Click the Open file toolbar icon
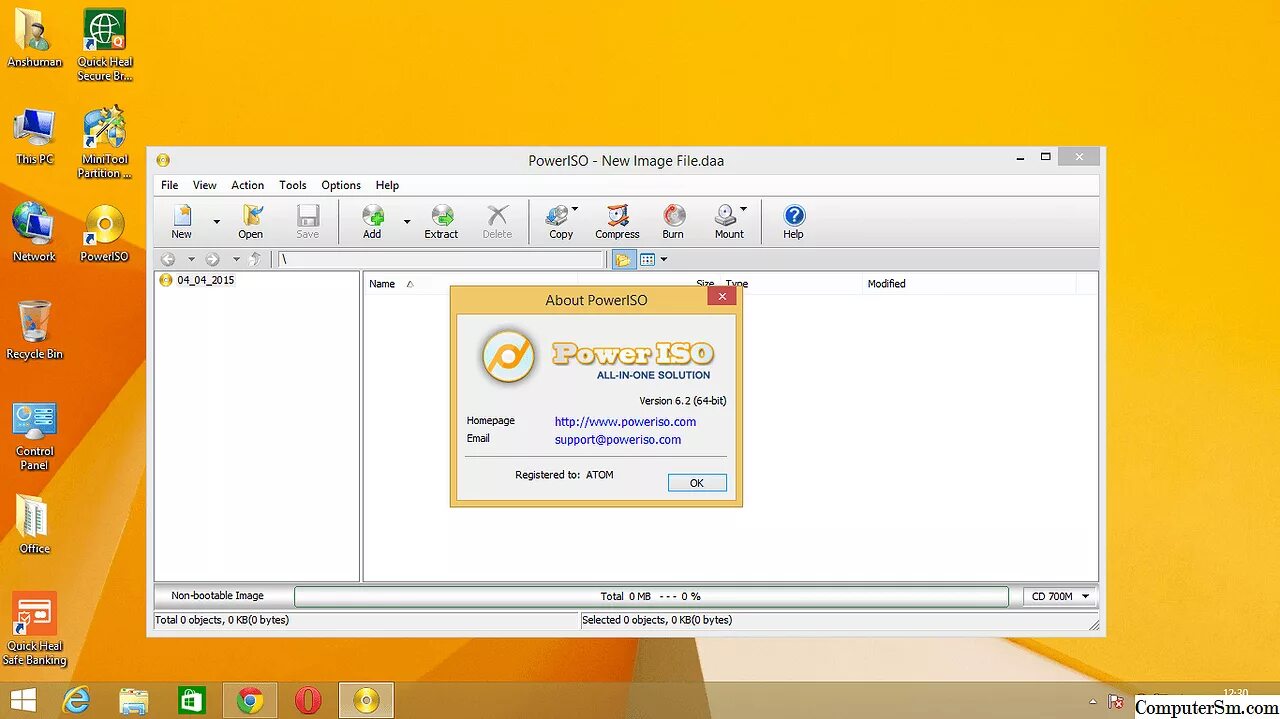Viewport: 1280px width, 719px height. 251,221
